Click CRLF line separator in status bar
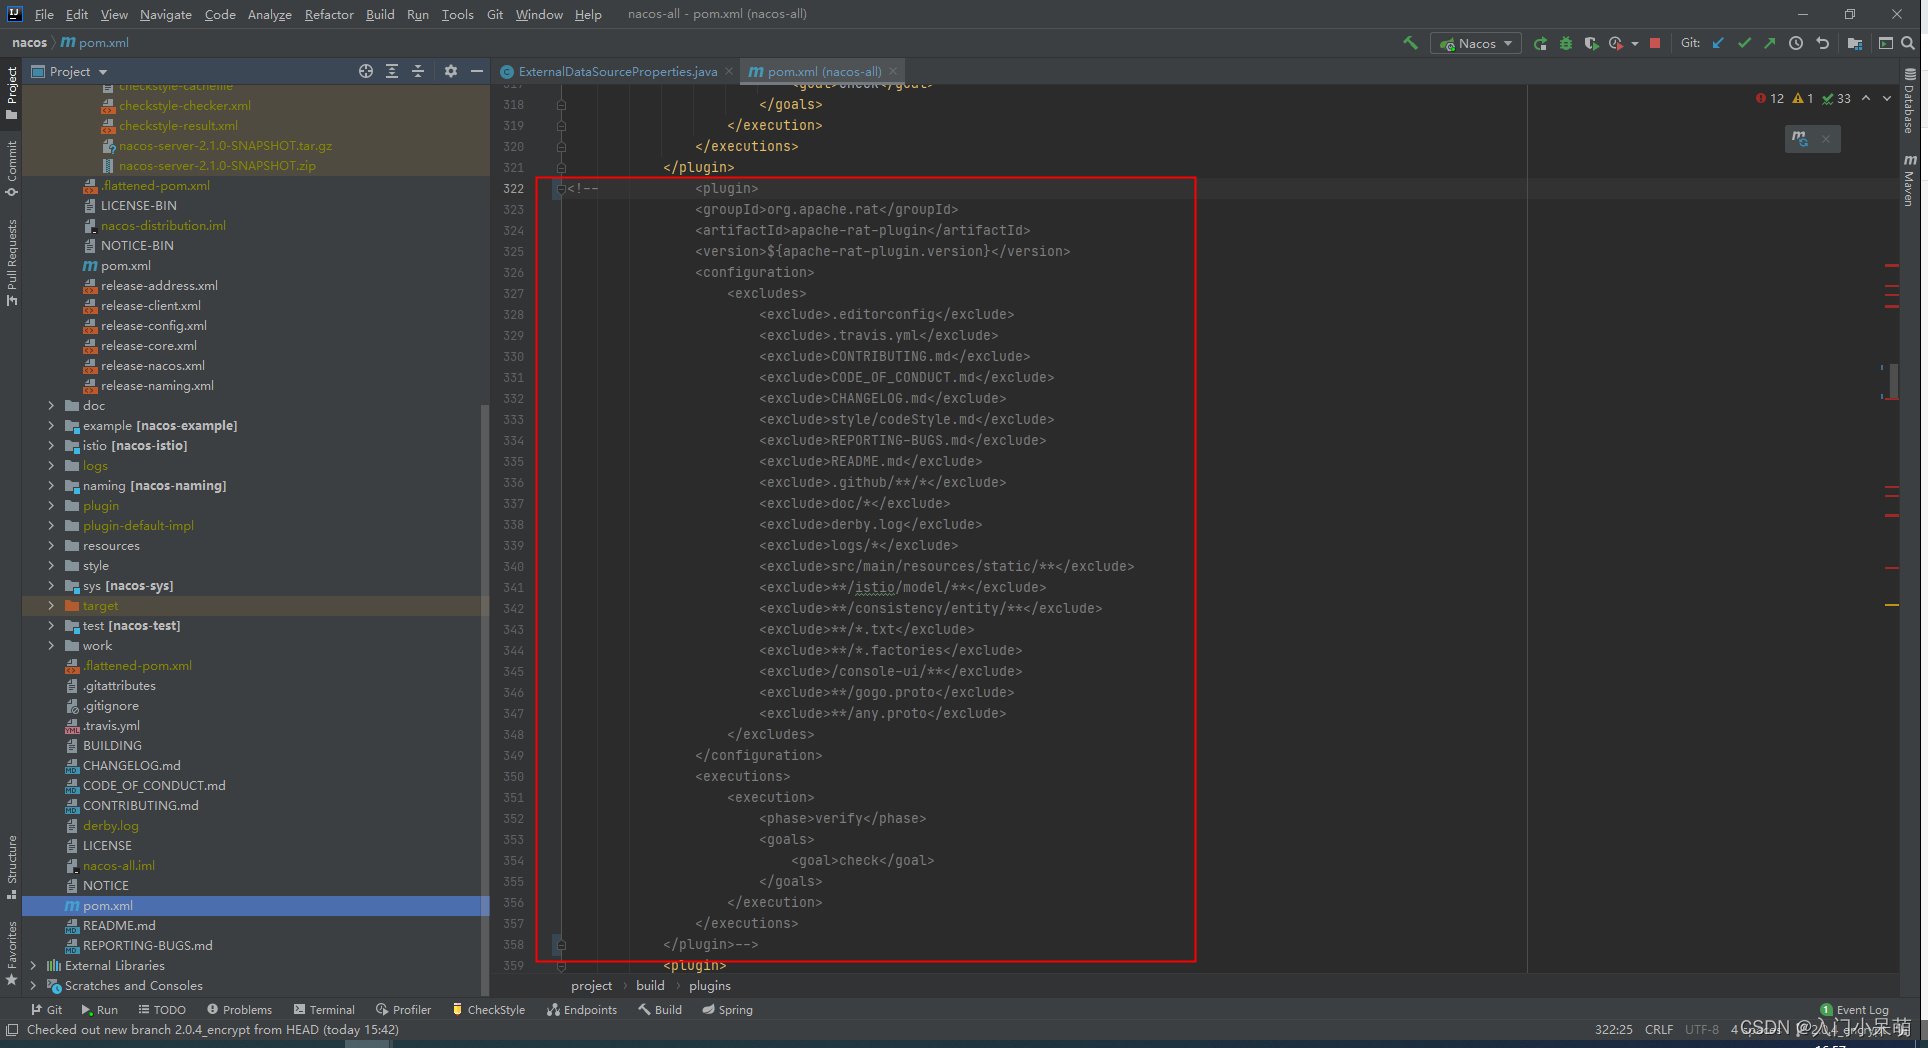The height and width of the screenshot is (1048, 1928). 1658,1029
